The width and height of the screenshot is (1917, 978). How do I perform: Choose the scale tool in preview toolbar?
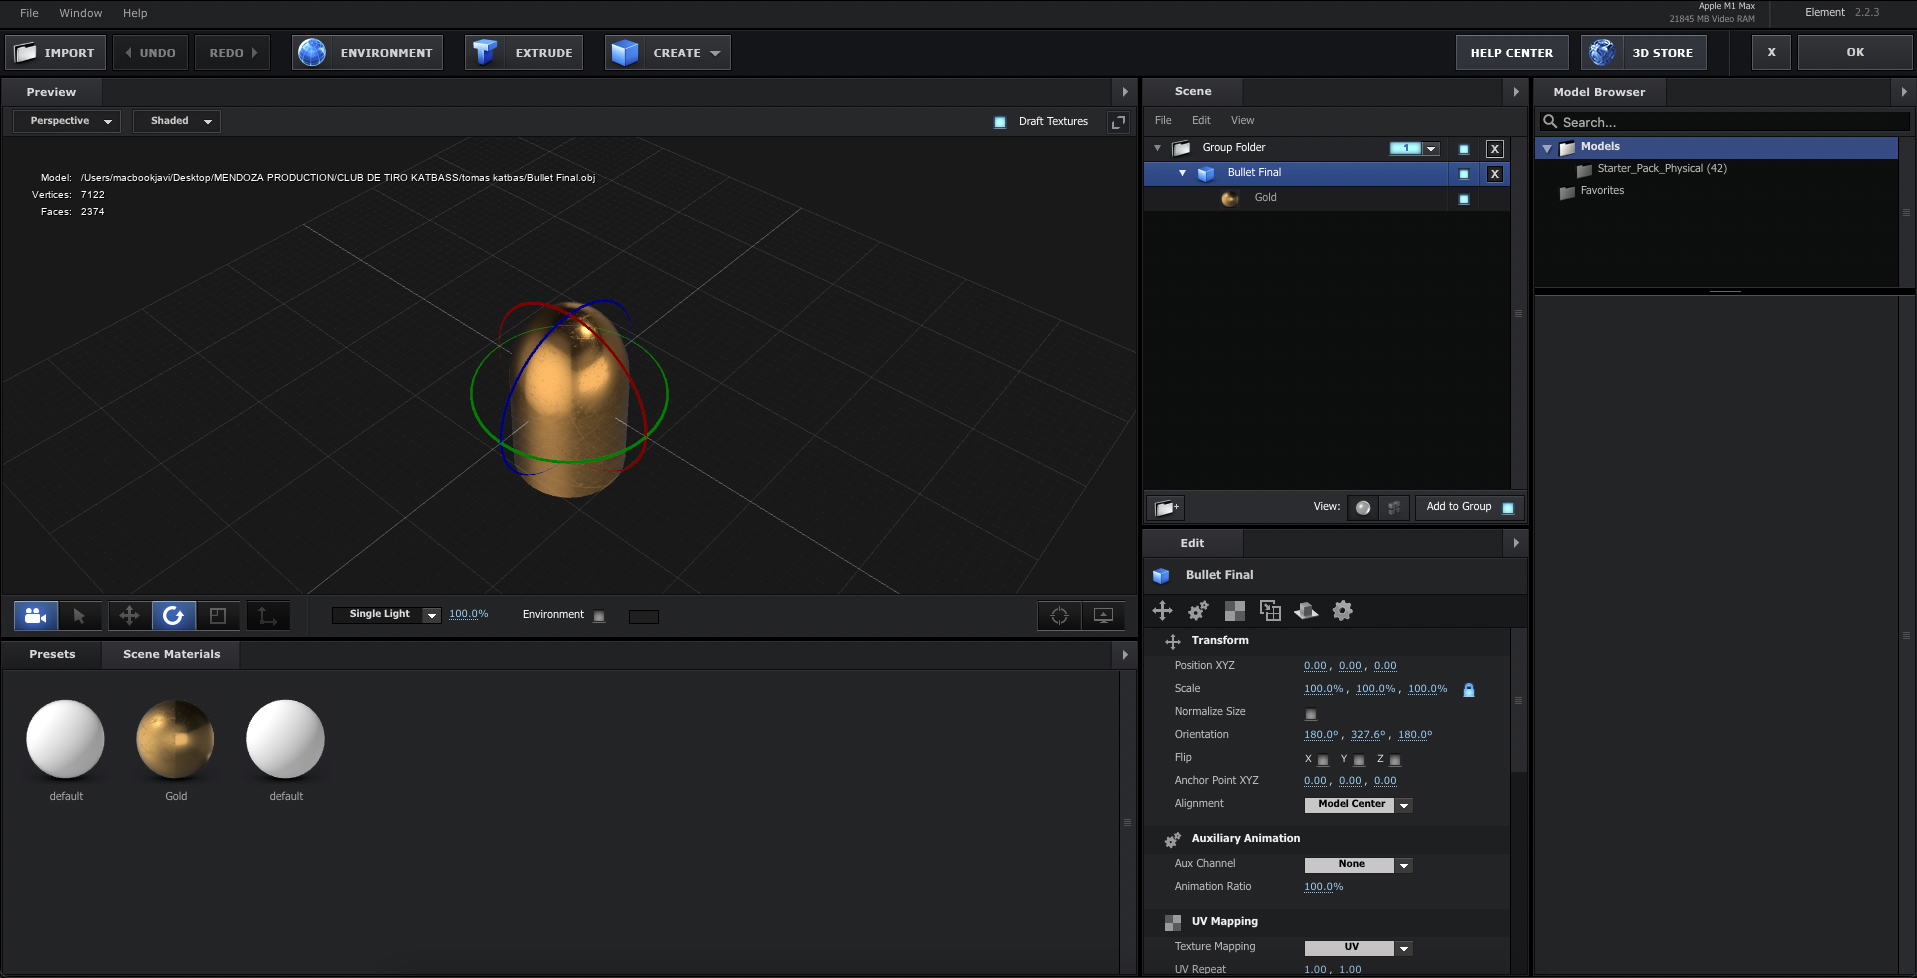pyautogui.click(x=218, y=616)
